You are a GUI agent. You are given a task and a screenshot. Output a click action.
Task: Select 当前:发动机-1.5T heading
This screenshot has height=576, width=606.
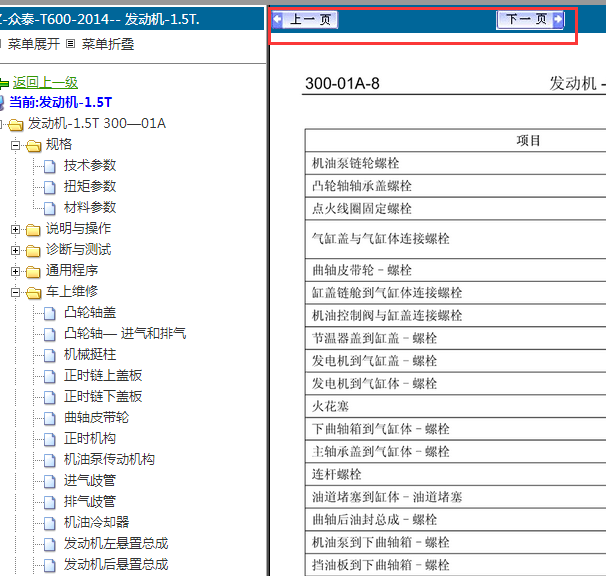(61, 102)
